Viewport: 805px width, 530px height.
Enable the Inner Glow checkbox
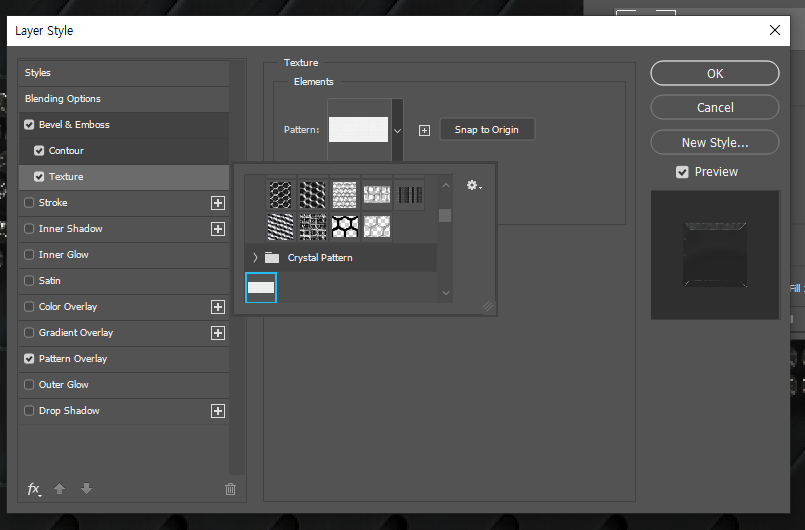(x=29, y=255)
